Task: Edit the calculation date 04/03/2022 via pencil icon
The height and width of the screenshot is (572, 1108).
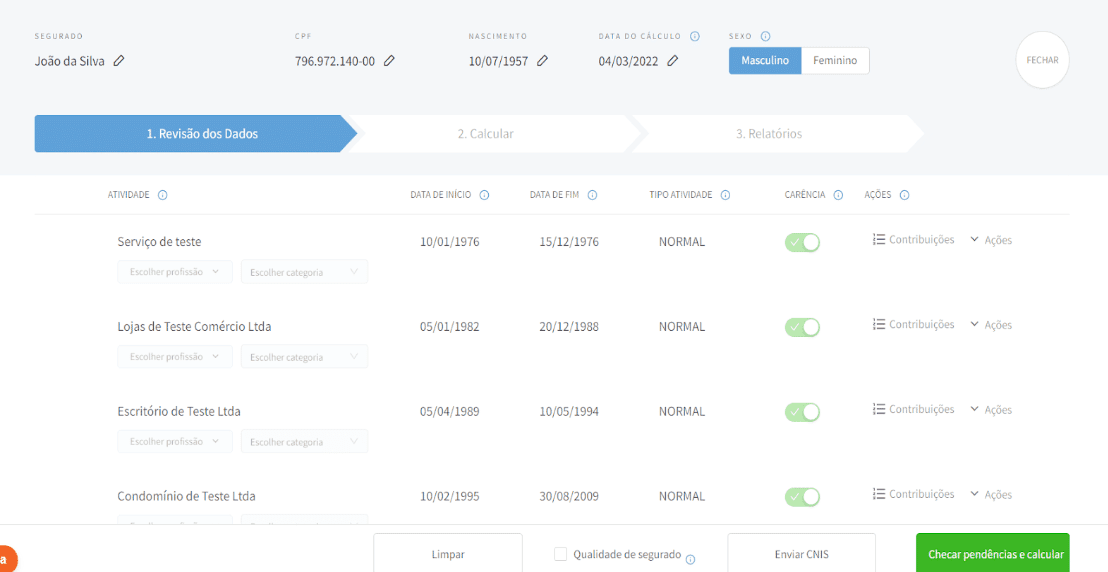Action: pyautogui.click(x=673, y=61)
